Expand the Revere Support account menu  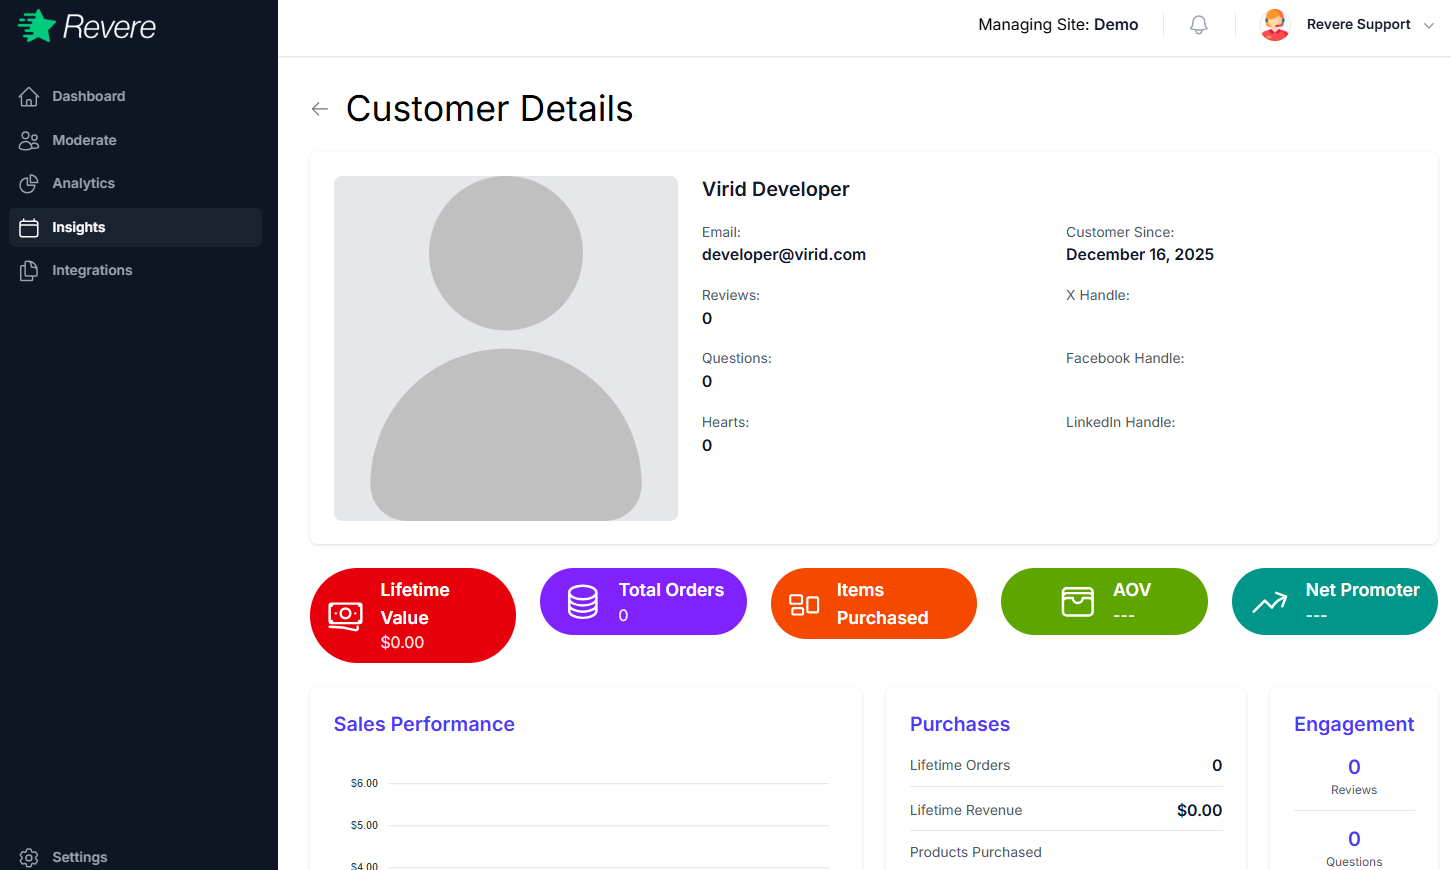[x=1357, y=24]
